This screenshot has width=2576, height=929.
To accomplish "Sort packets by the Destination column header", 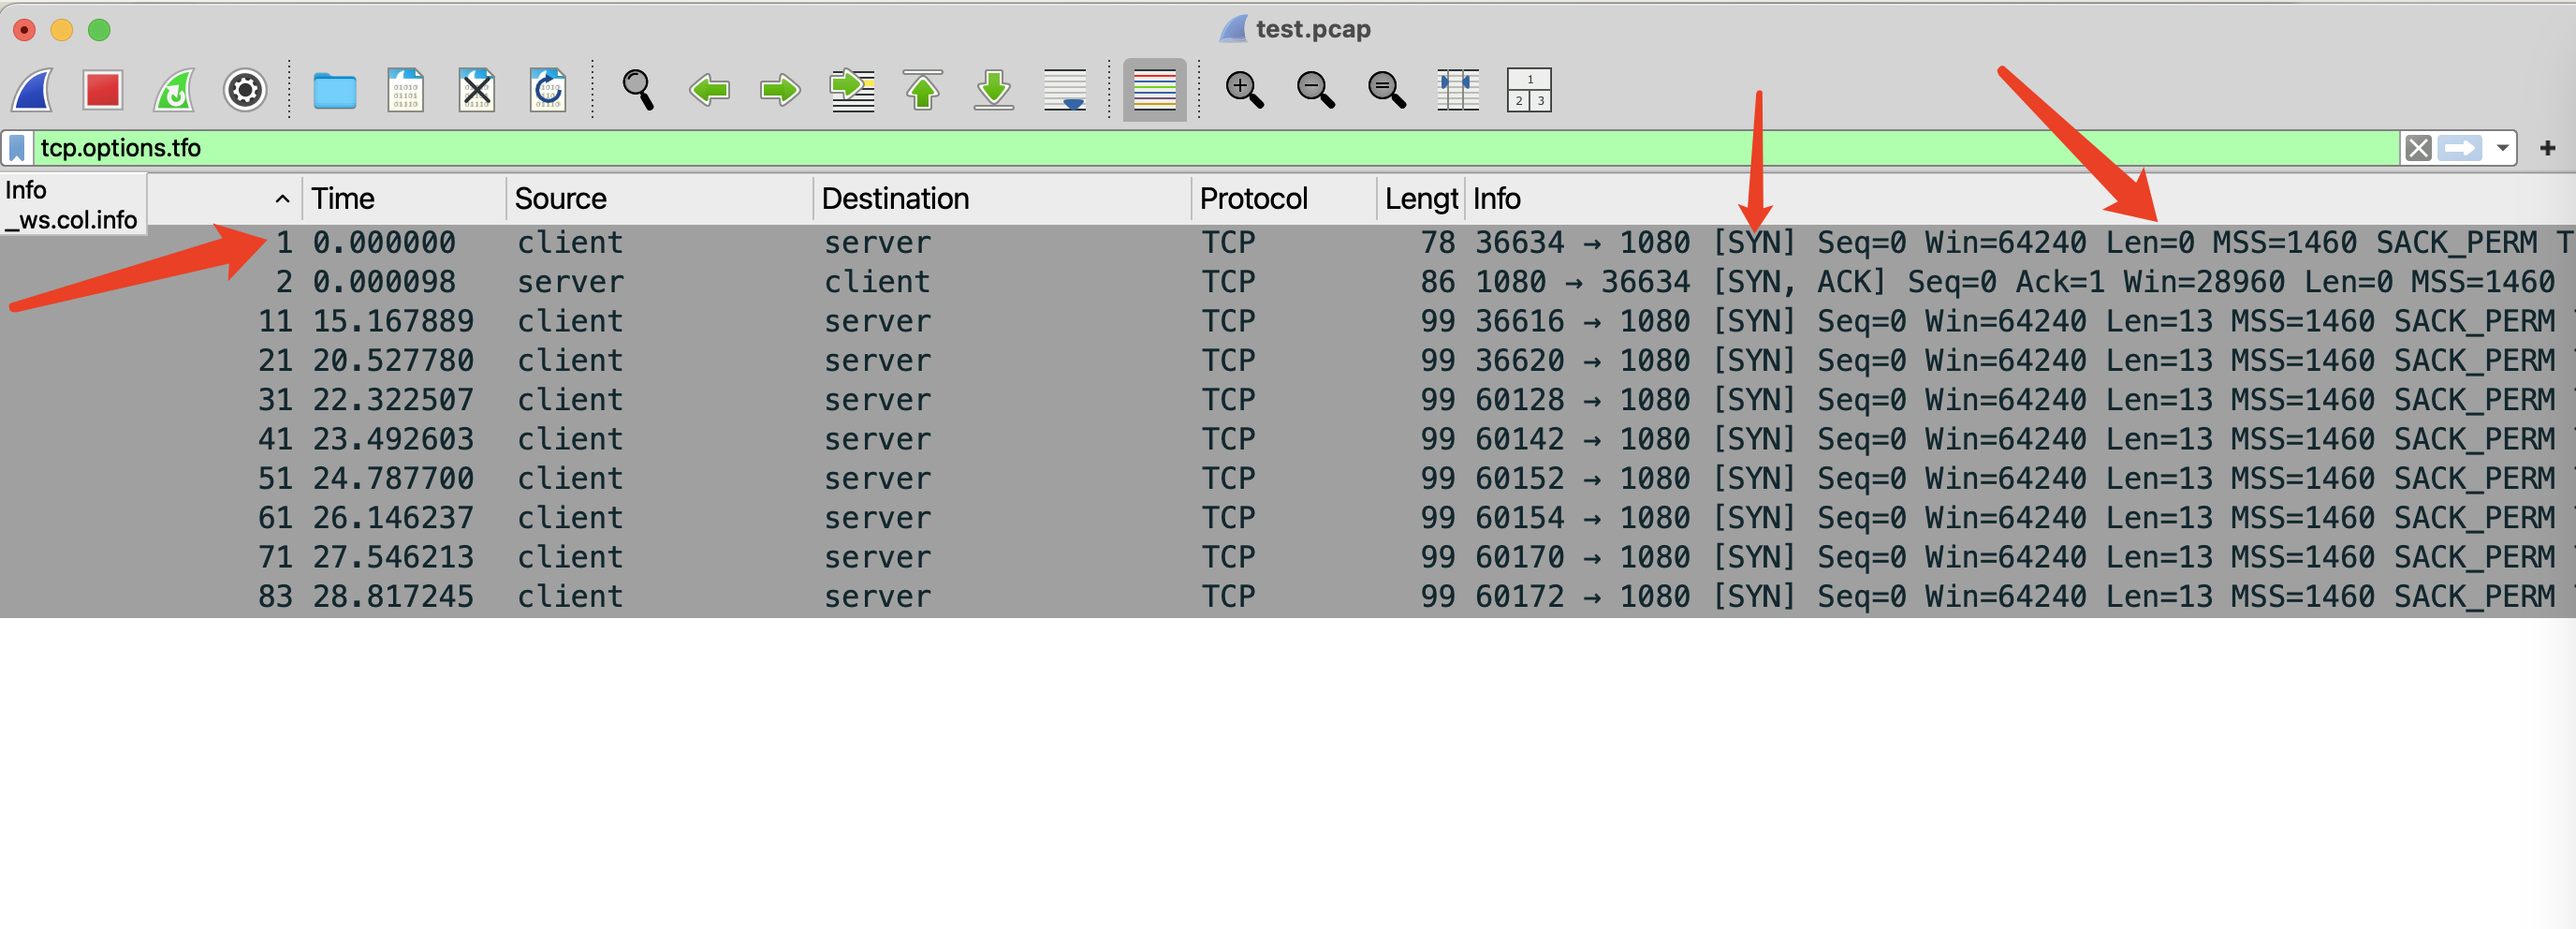I will pyautogui.click(x=1002, y=199).
